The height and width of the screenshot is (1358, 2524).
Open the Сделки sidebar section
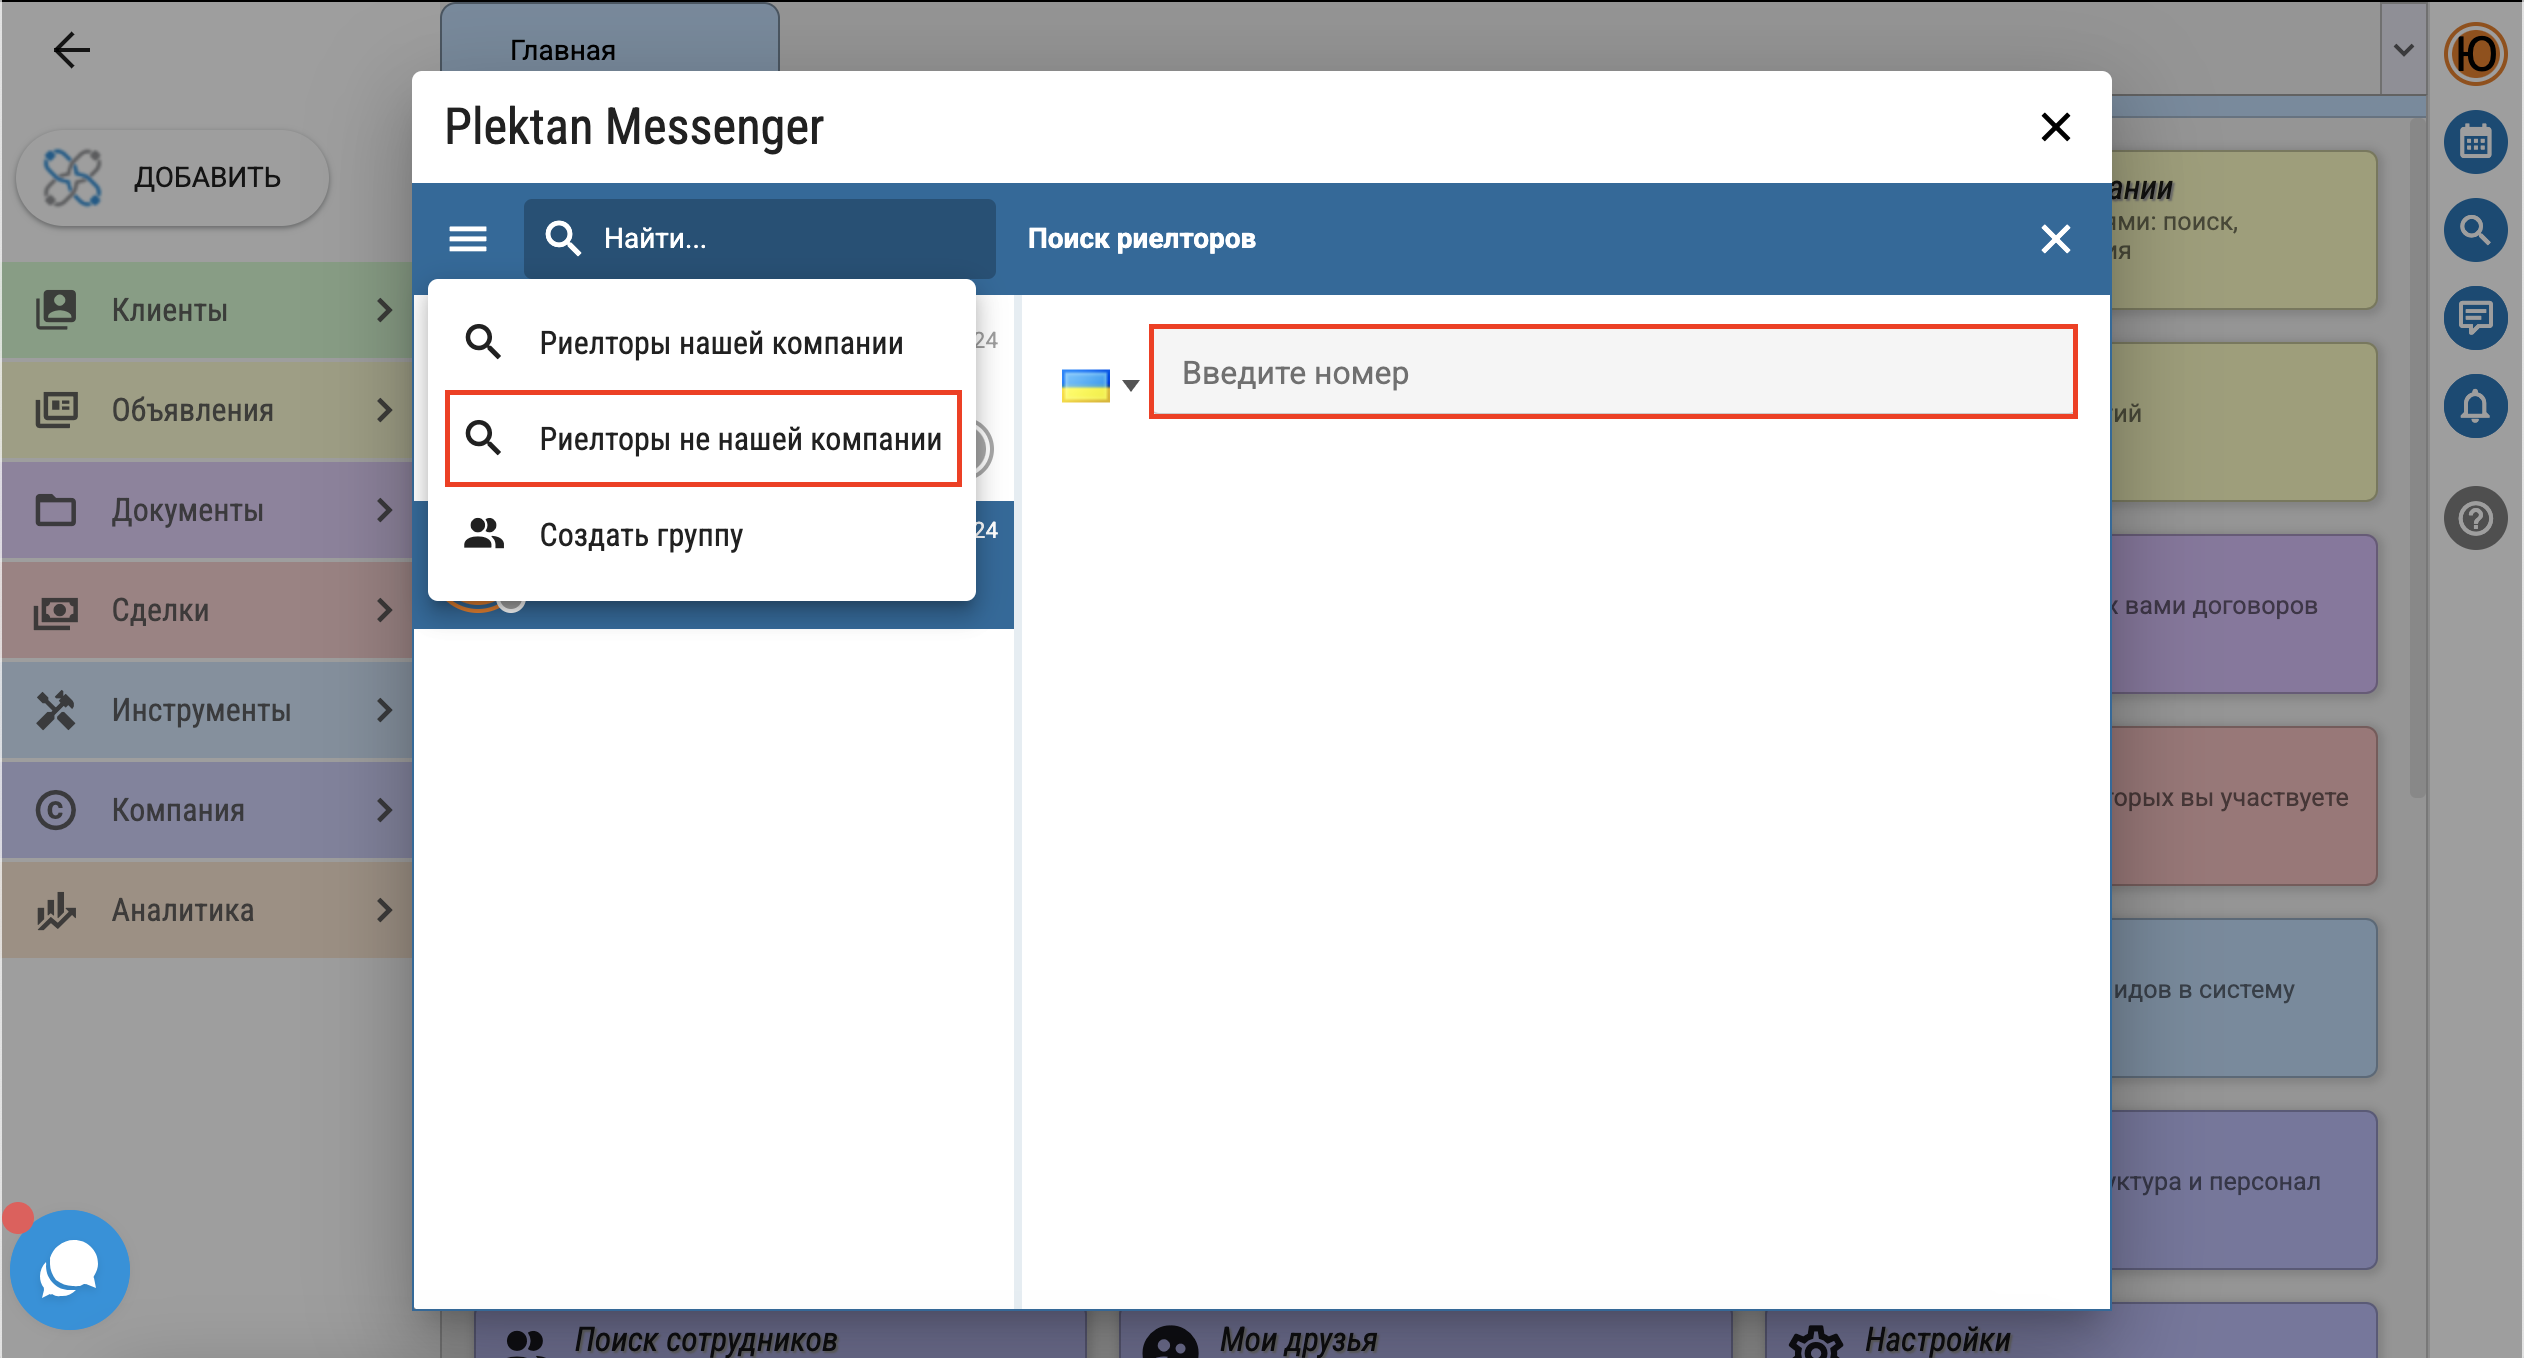point(207,610)
